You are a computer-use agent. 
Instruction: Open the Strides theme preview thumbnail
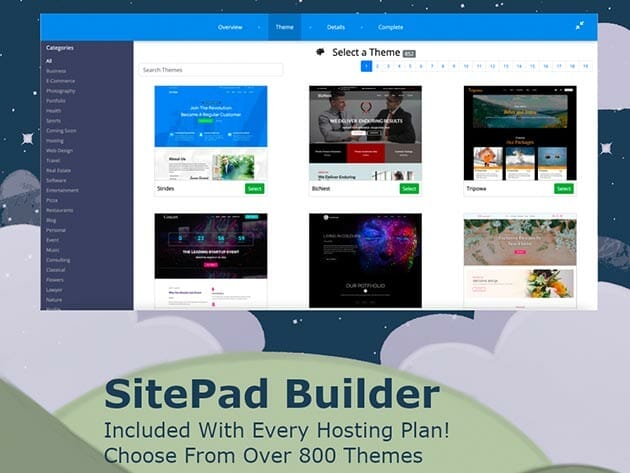click(x=211, y=133)
